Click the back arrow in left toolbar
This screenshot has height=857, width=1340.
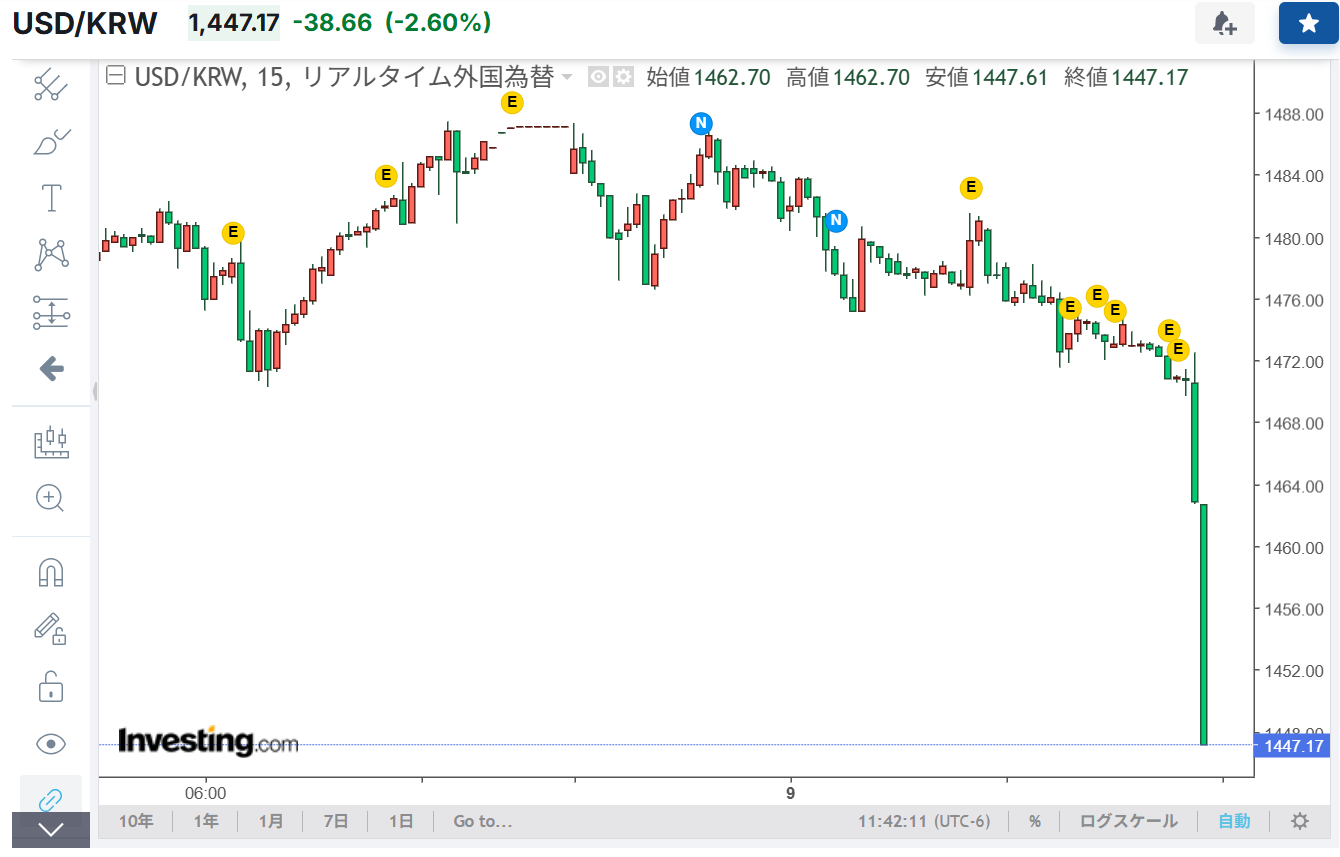click(50, 369)
